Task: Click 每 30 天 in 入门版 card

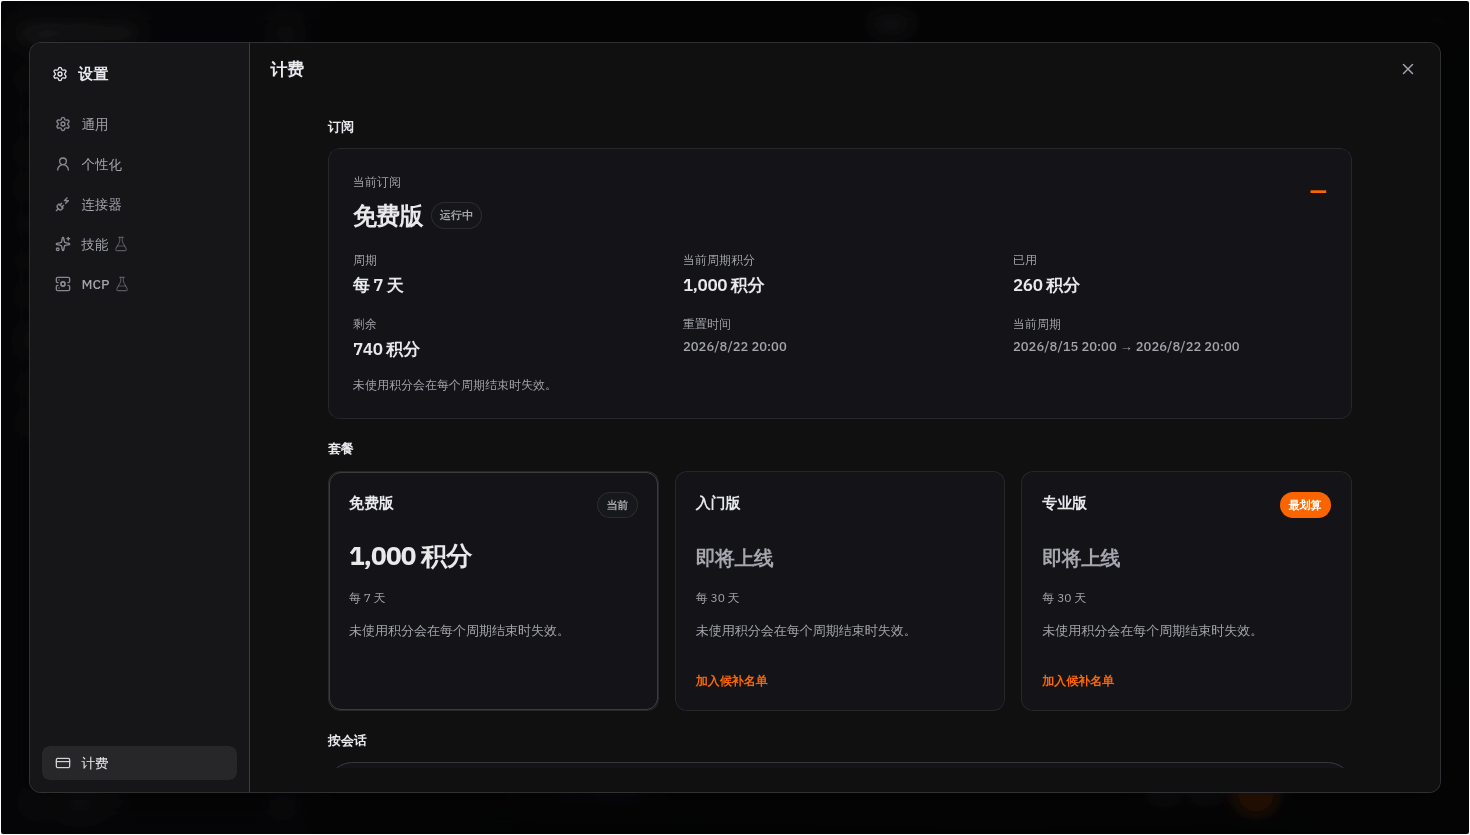Action: tap(717, 598)
